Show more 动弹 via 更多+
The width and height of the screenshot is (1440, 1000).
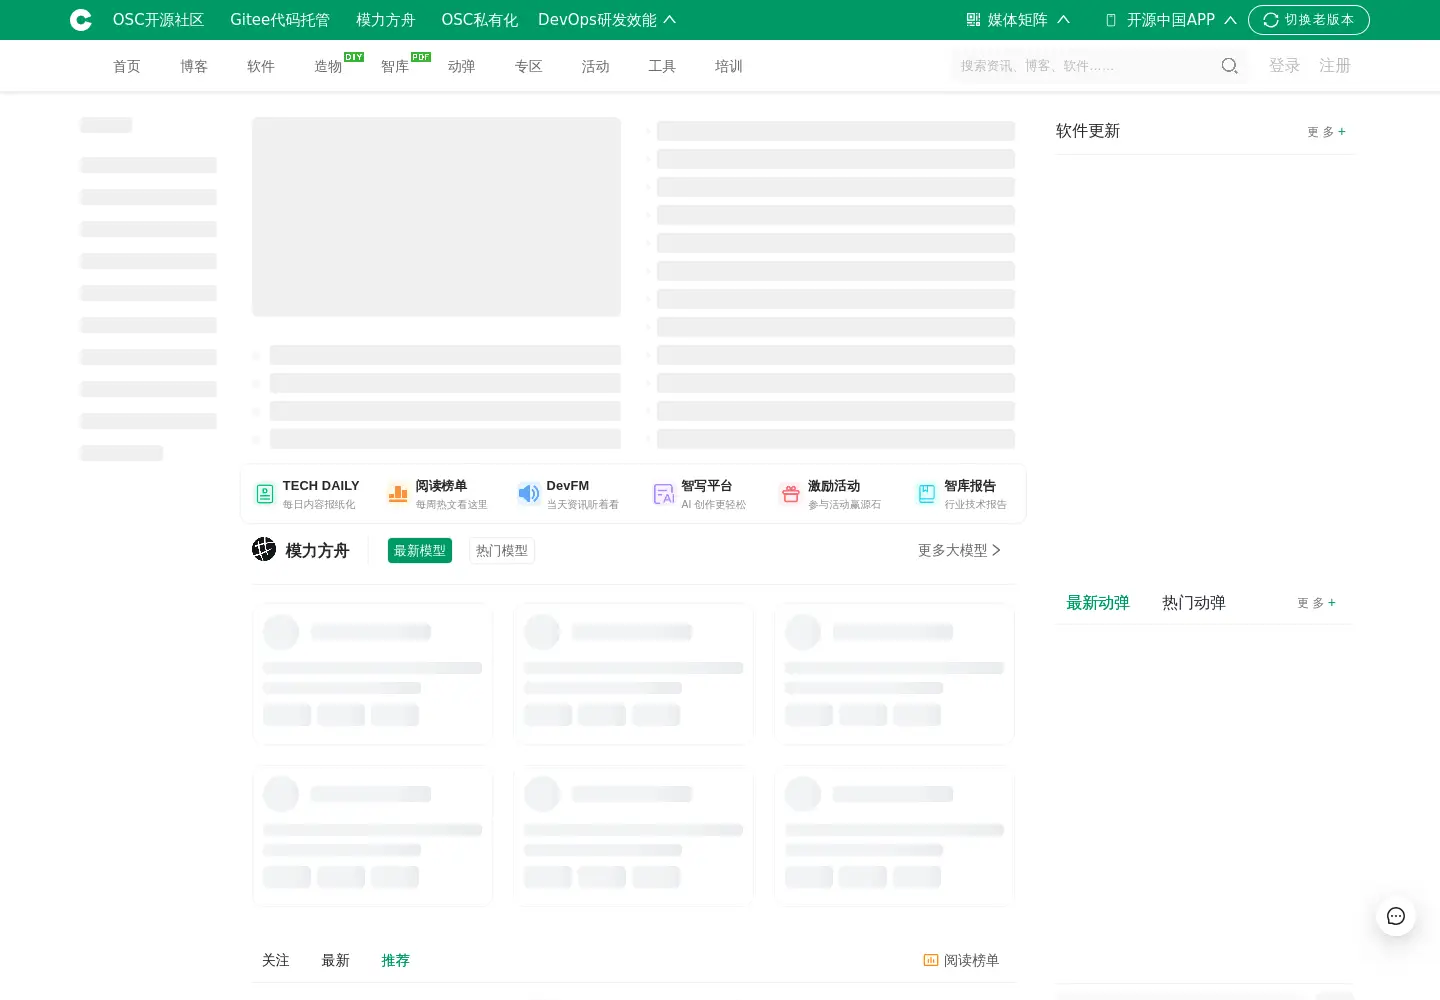point(1316,603)
